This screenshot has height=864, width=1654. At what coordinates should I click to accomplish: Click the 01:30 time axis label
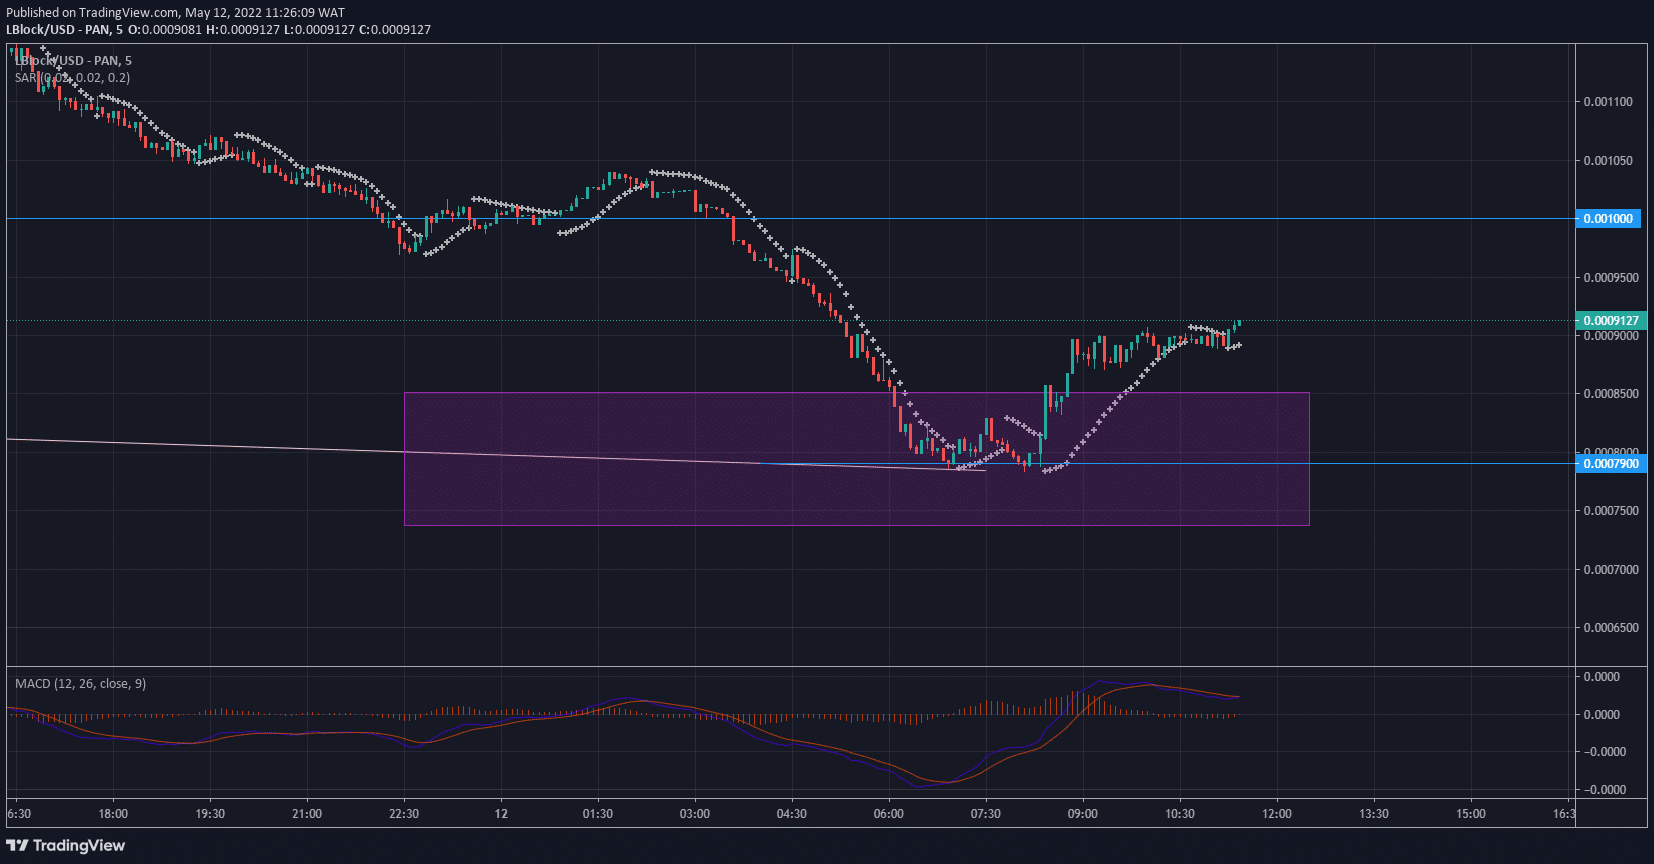click(598, 814)
